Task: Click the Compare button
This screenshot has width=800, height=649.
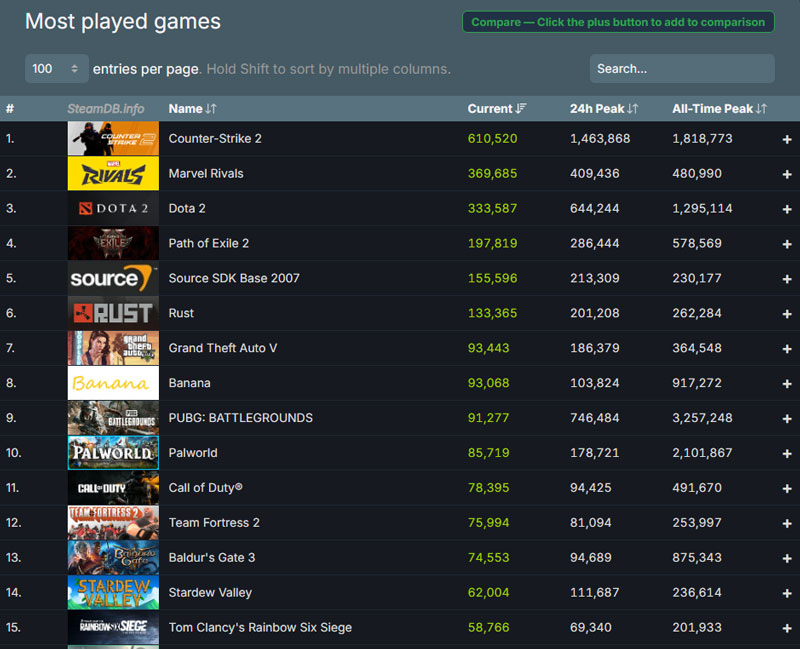Action: click(618, 22)
